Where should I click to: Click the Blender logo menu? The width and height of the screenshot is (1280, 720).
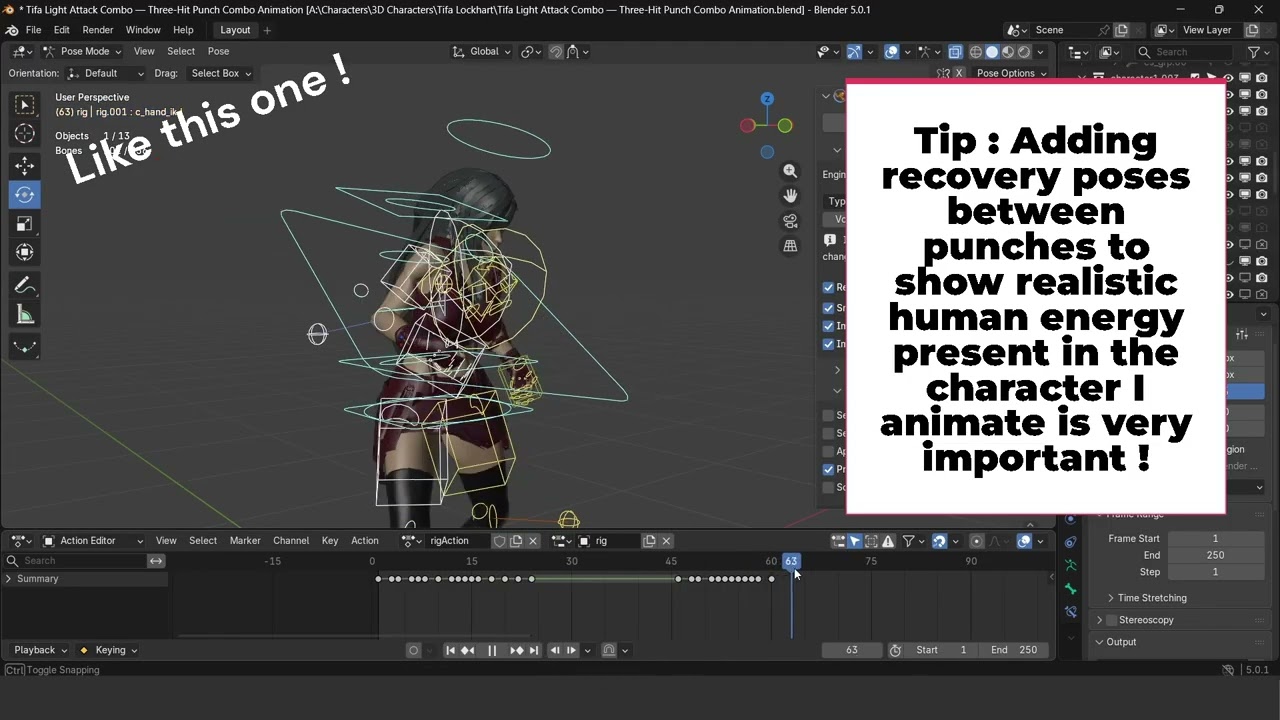click(x=11, y=30)
